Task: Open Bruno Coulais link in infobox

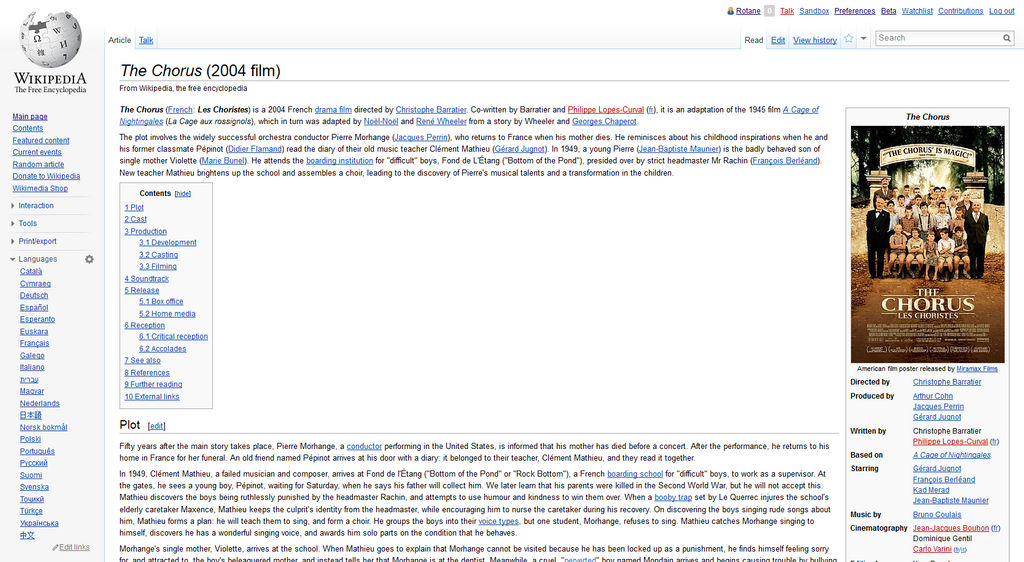Action: 937,515
